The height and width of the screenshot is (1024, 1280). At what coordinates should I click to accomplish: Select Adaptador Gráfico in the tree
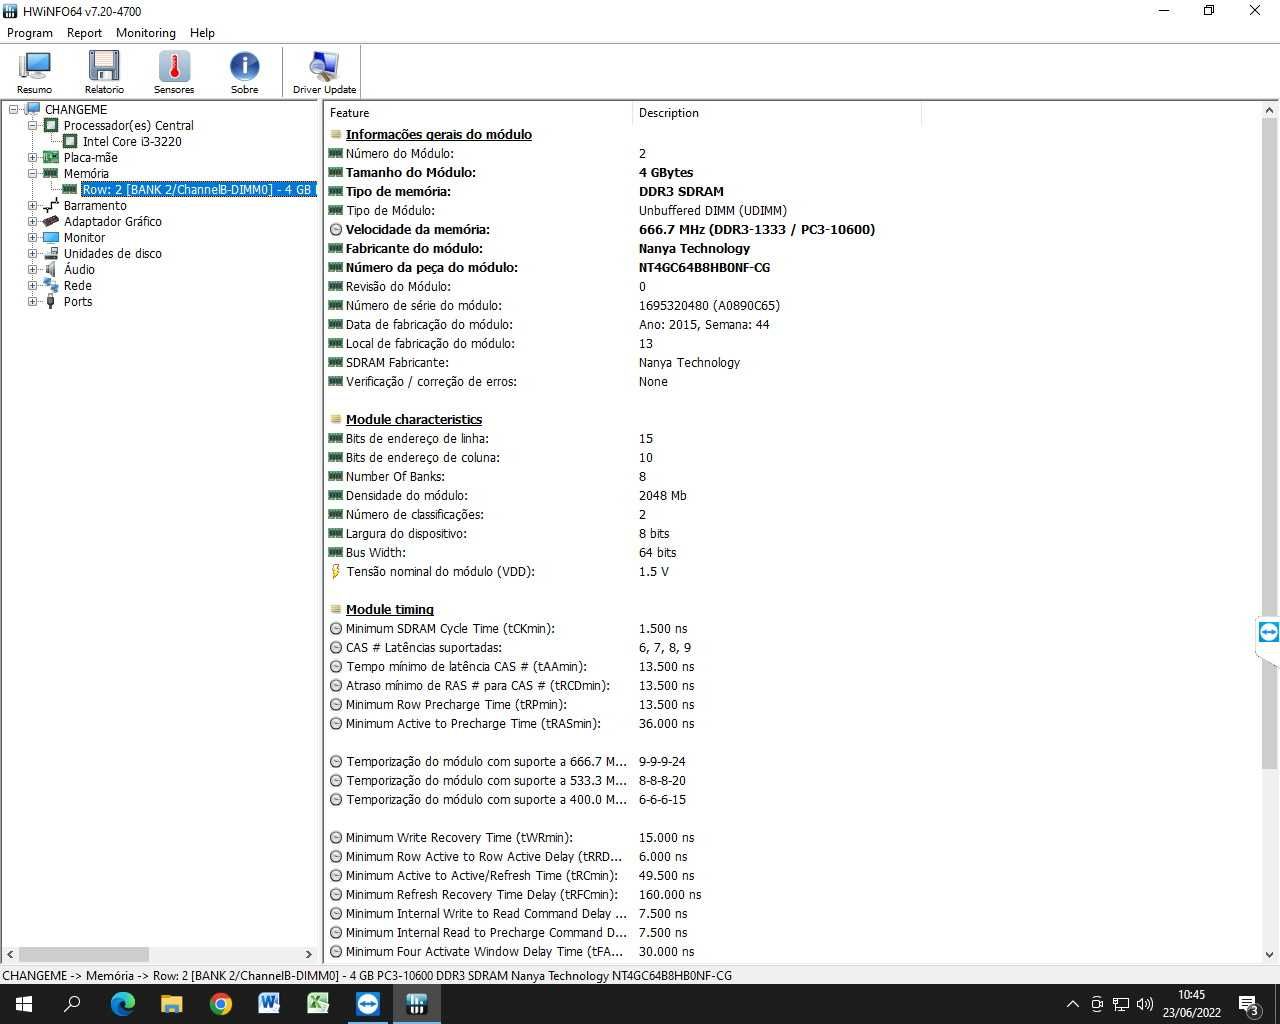pos(112,221)
